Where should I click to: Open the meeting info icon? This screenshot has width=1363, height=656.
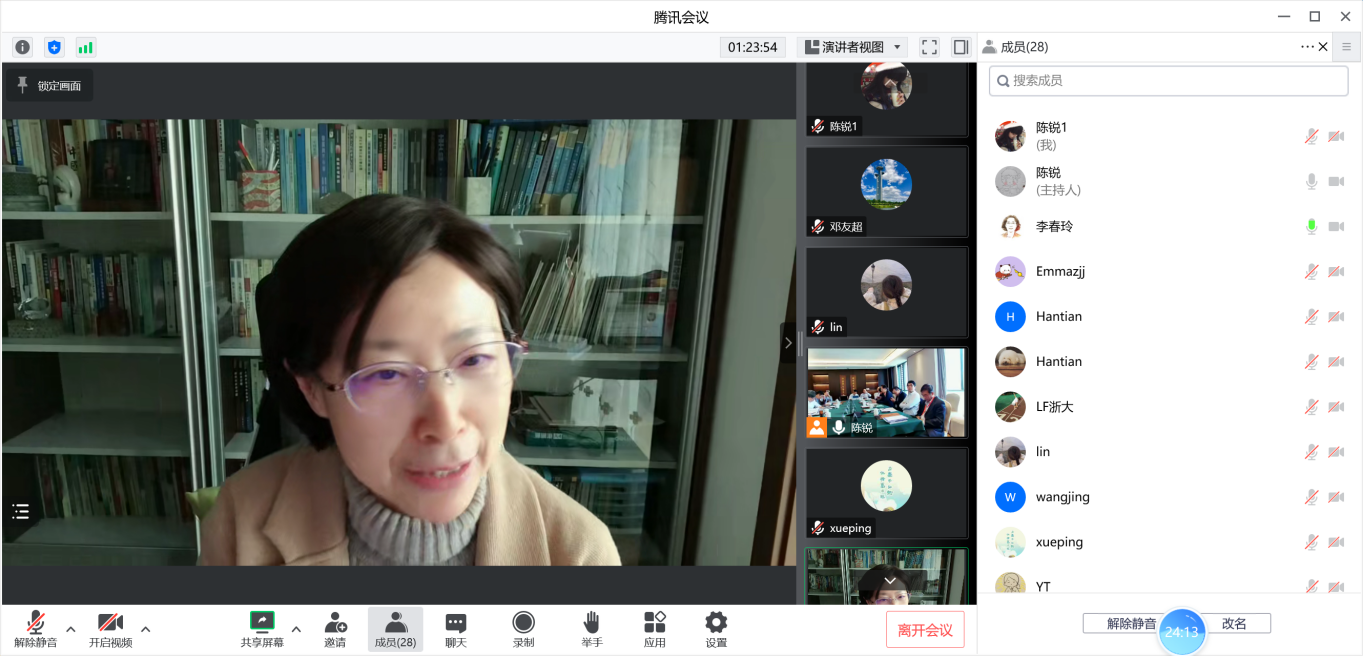tap(22, 47)
